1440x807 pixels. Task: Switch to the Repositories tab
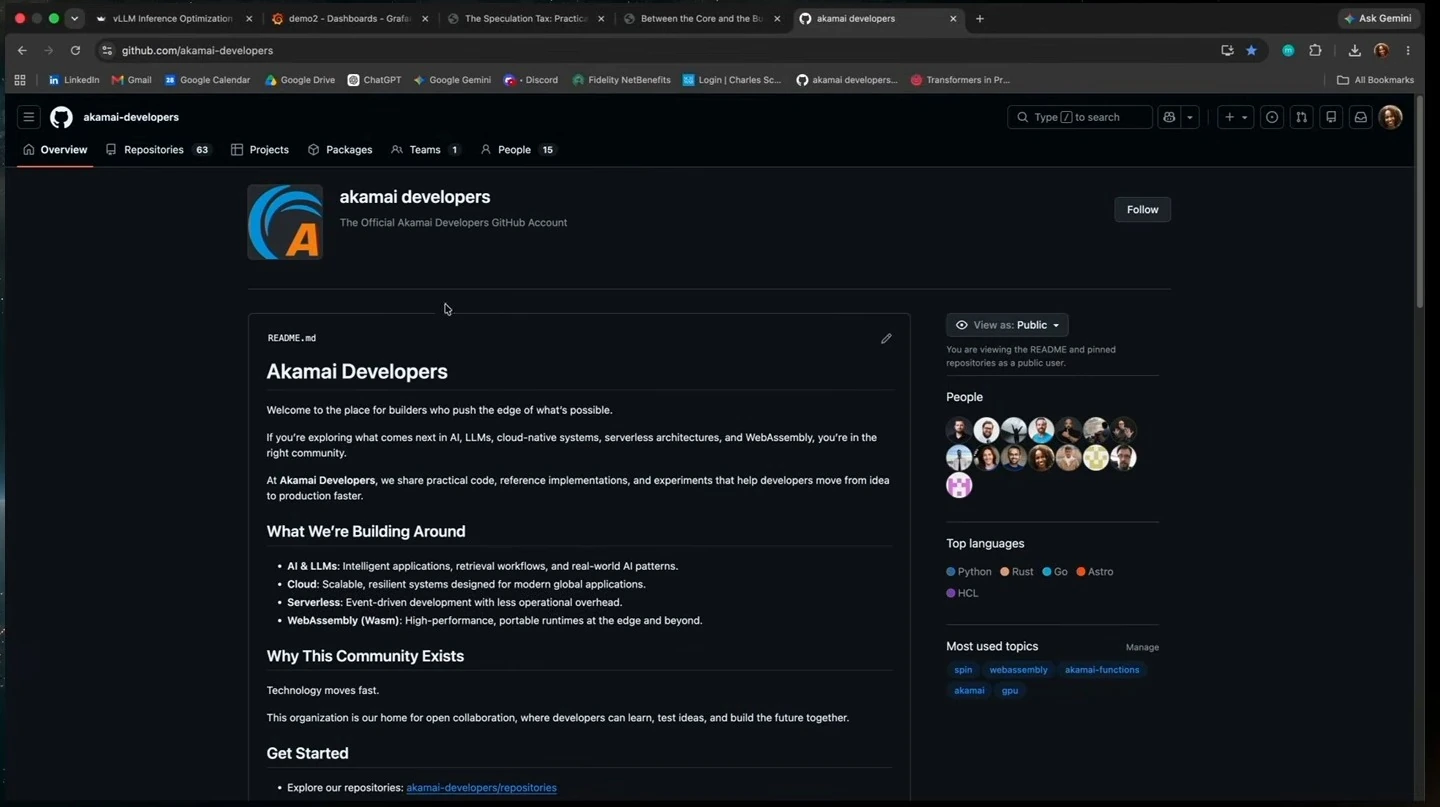tap(158, 150)
